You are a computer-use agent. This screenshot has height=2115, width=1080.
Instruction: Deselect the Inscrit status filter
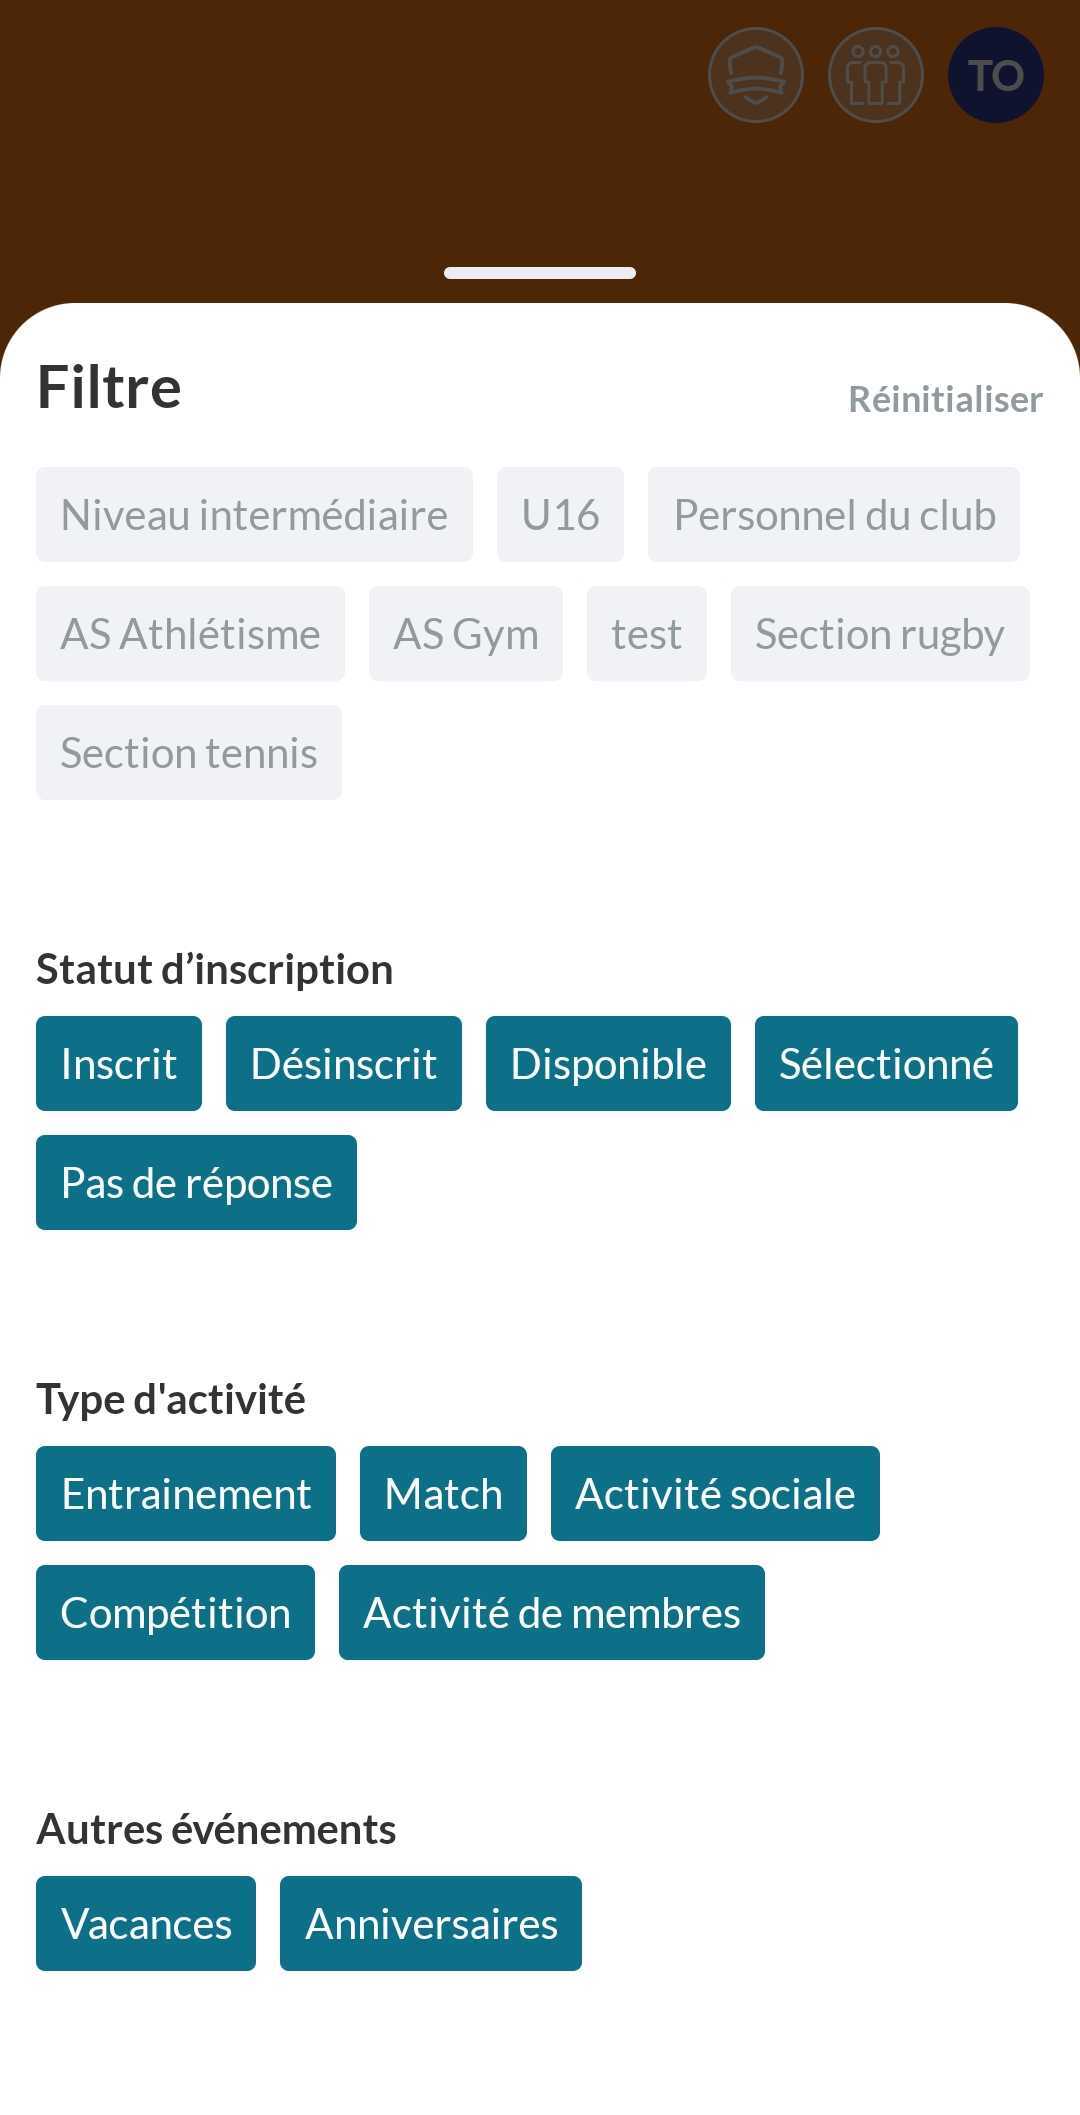pos(119,1063)
